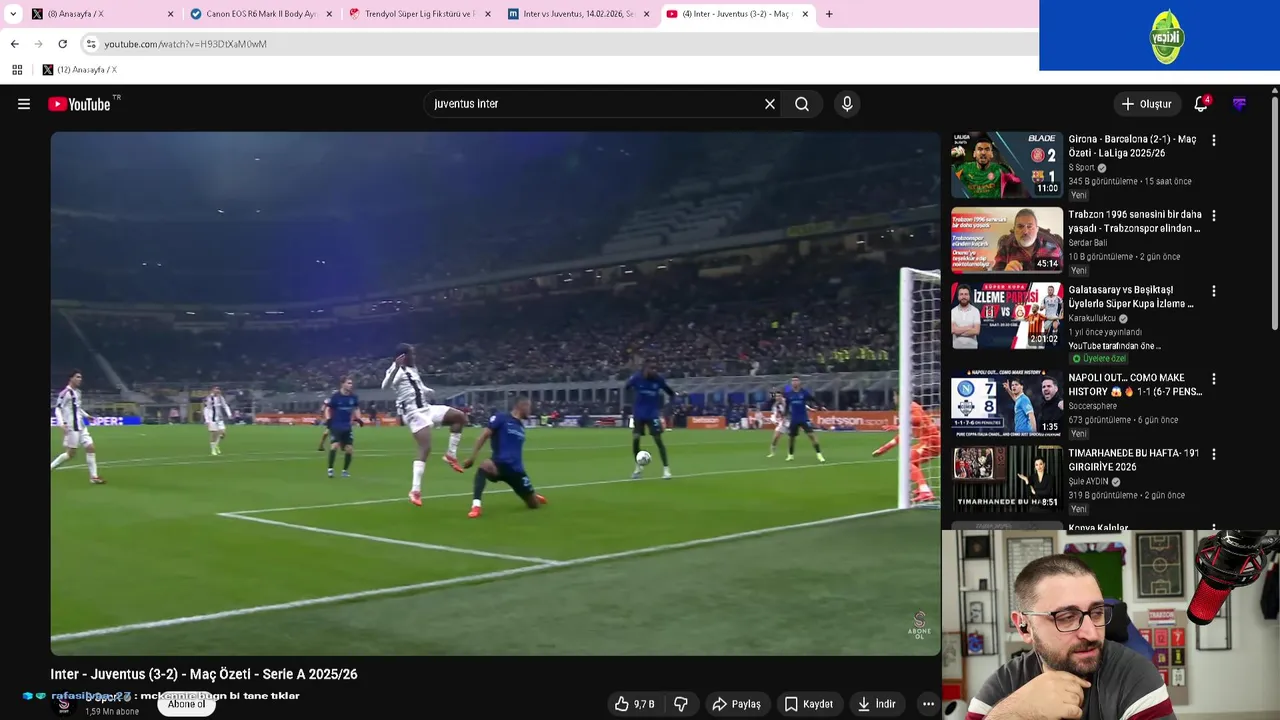Open options for Girona - Barcelona video
Screen dimensions: 1280x720
click(1214, 141)
